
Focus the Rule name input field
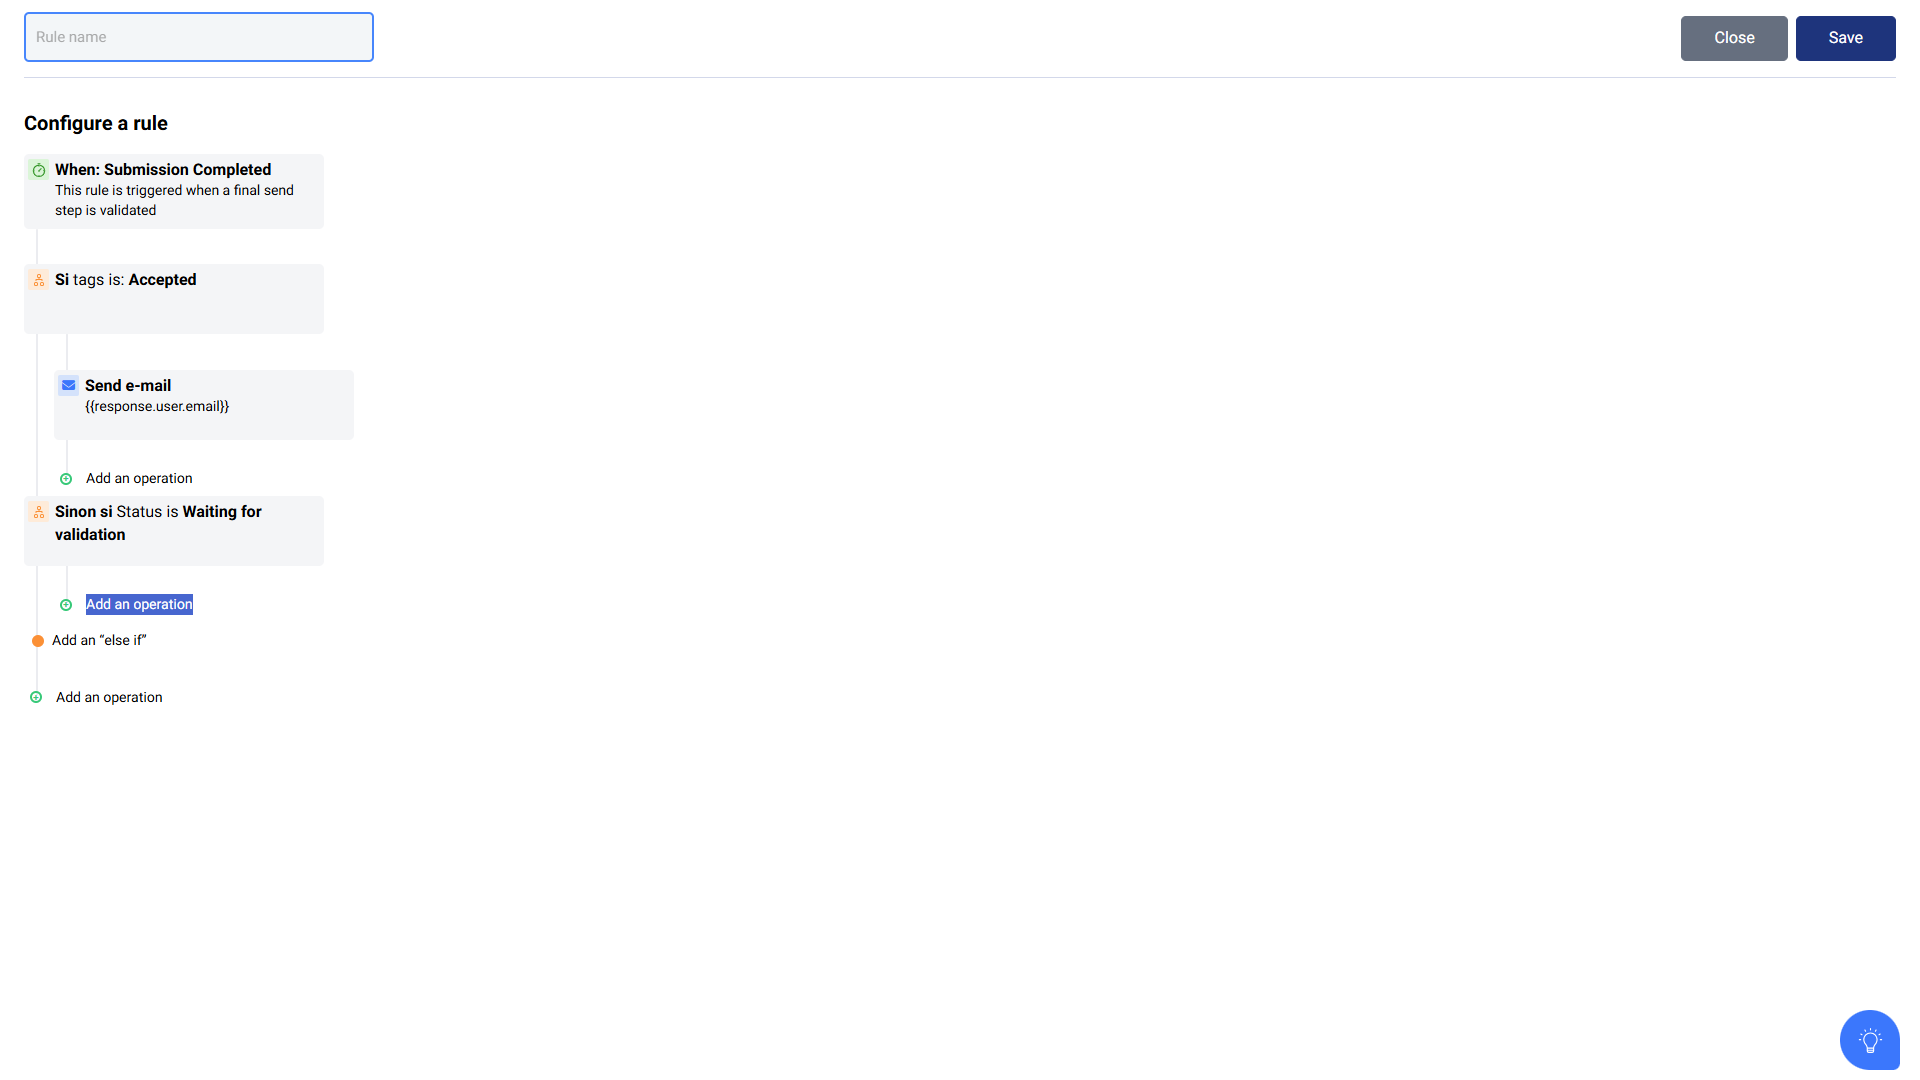pos(199,37)
